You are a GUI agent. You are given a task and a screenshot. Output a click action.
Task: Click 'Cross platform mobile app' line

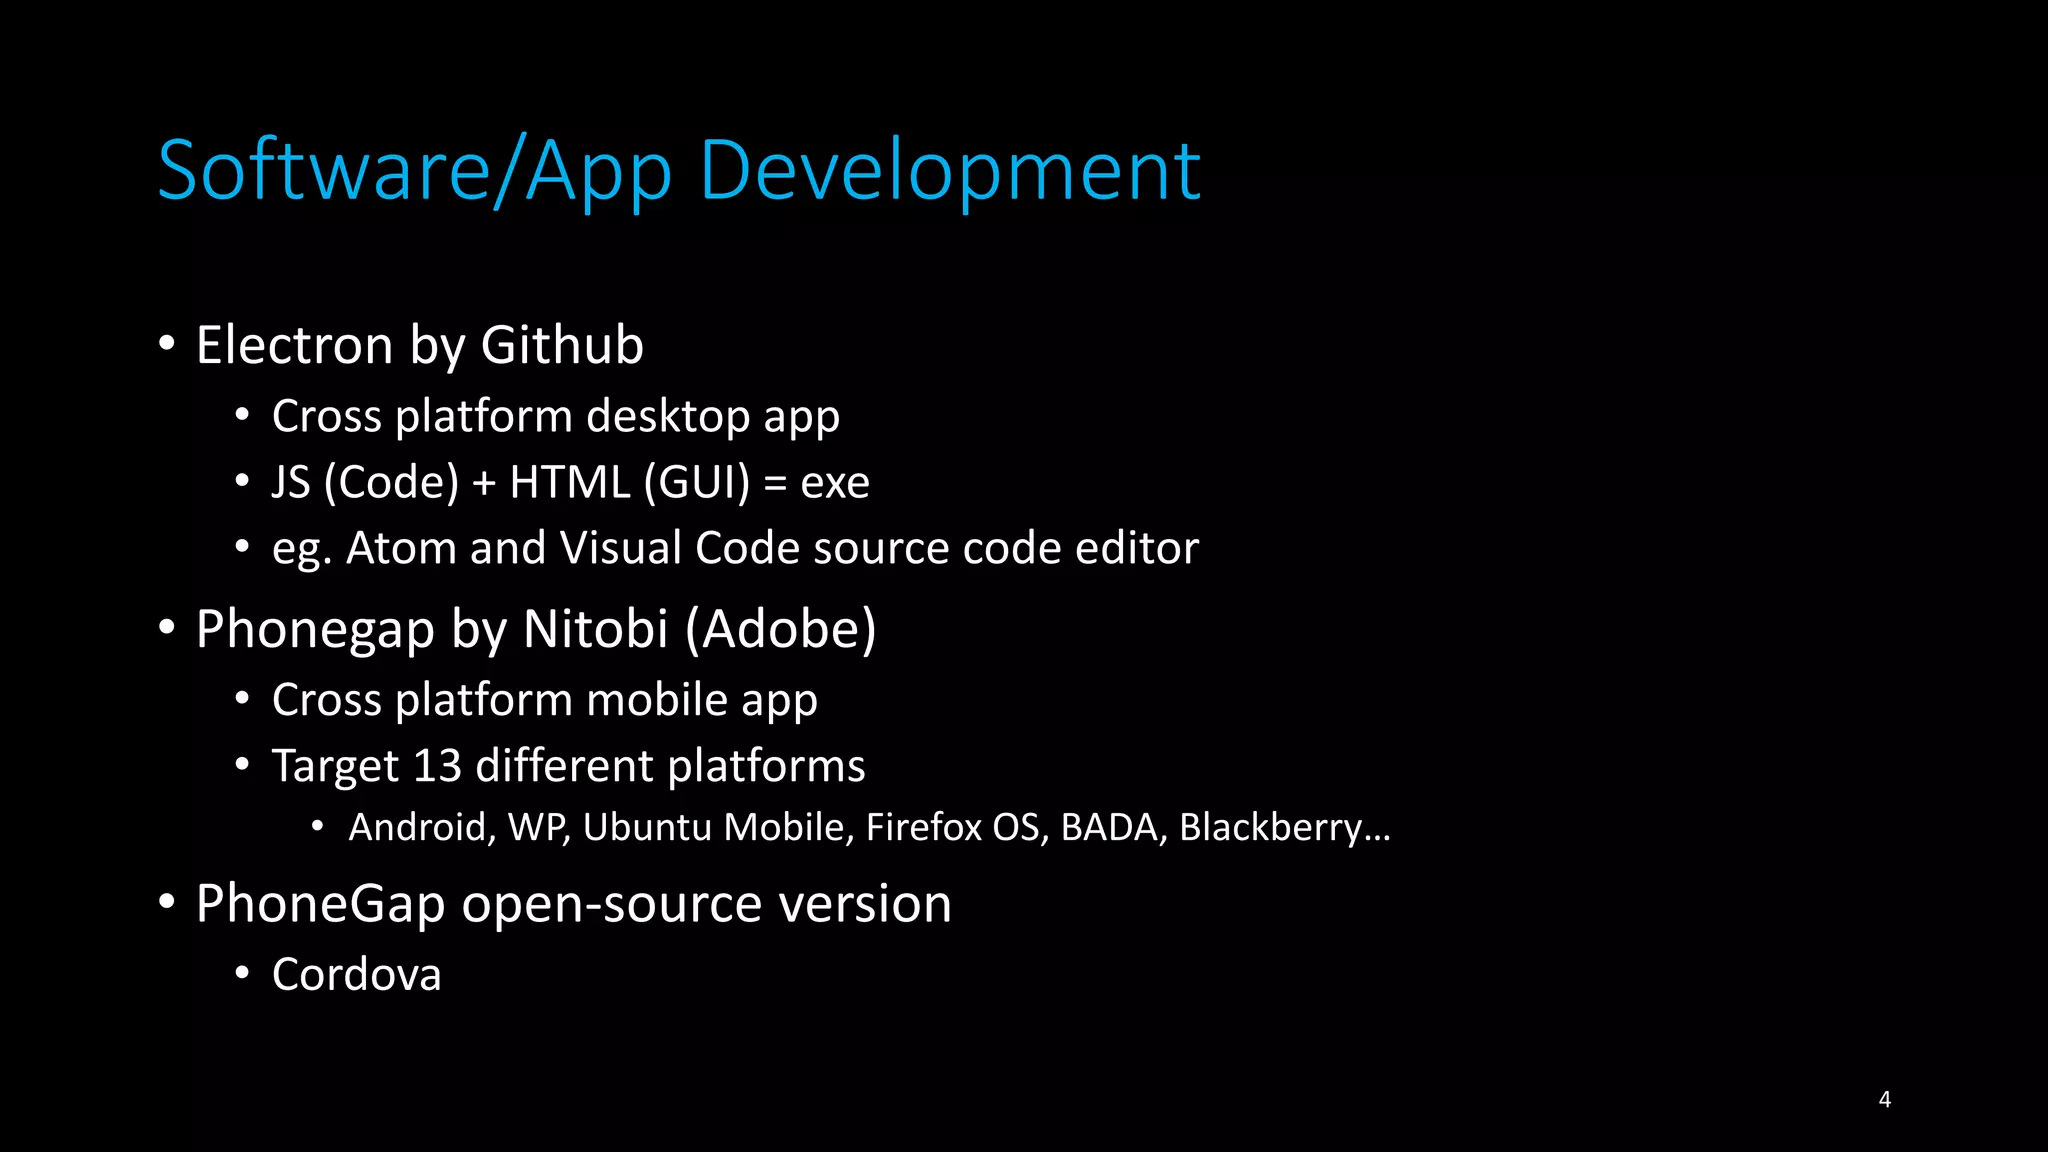(544, 700)
